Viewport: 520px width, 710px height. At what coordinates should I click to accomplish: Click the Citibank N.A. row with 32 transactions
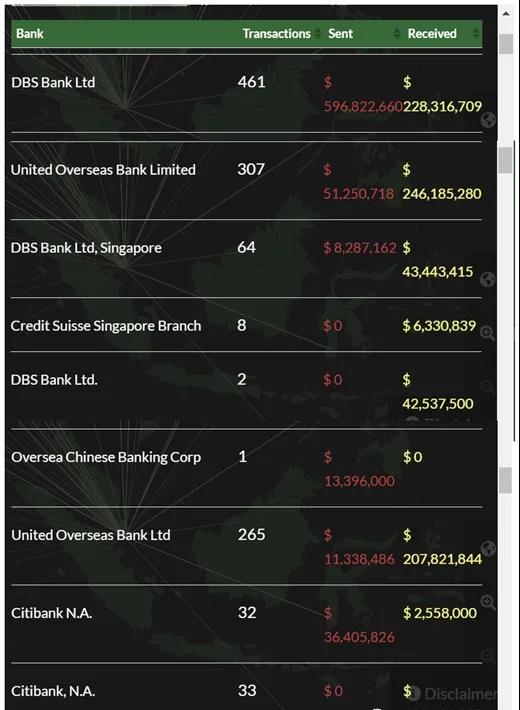coord(246,624)
